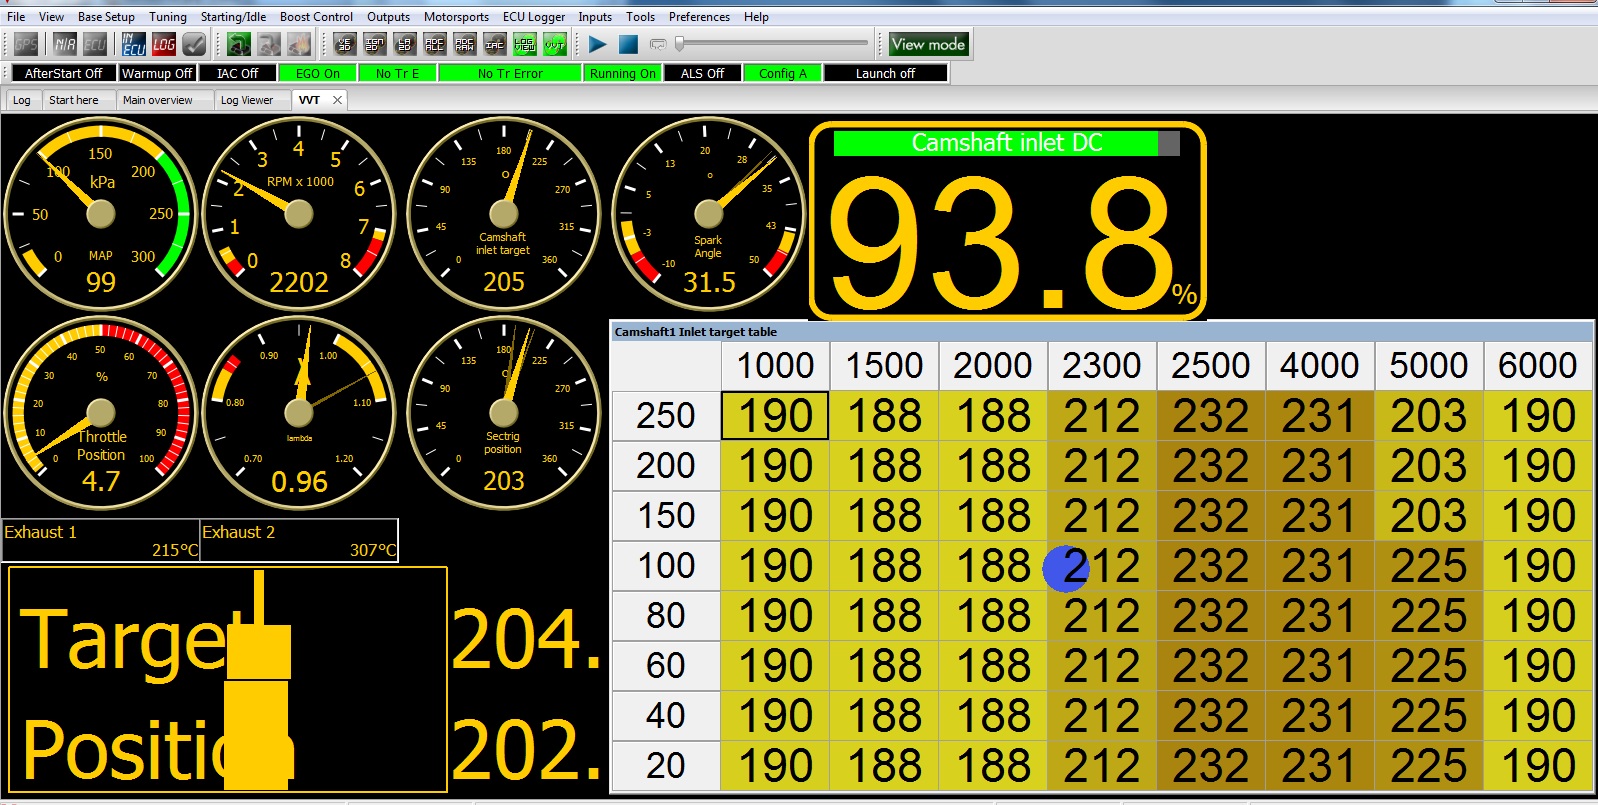The image size is (1598, 805).
Task: Click the EGO On status indicator
Action: [x=317, y=73]
